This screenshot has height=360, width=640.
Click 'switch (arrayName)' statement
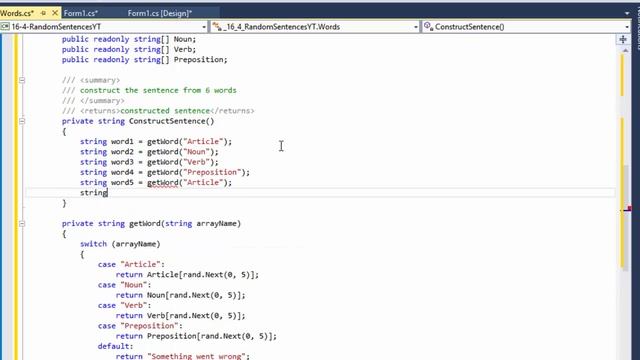point(120,244)
